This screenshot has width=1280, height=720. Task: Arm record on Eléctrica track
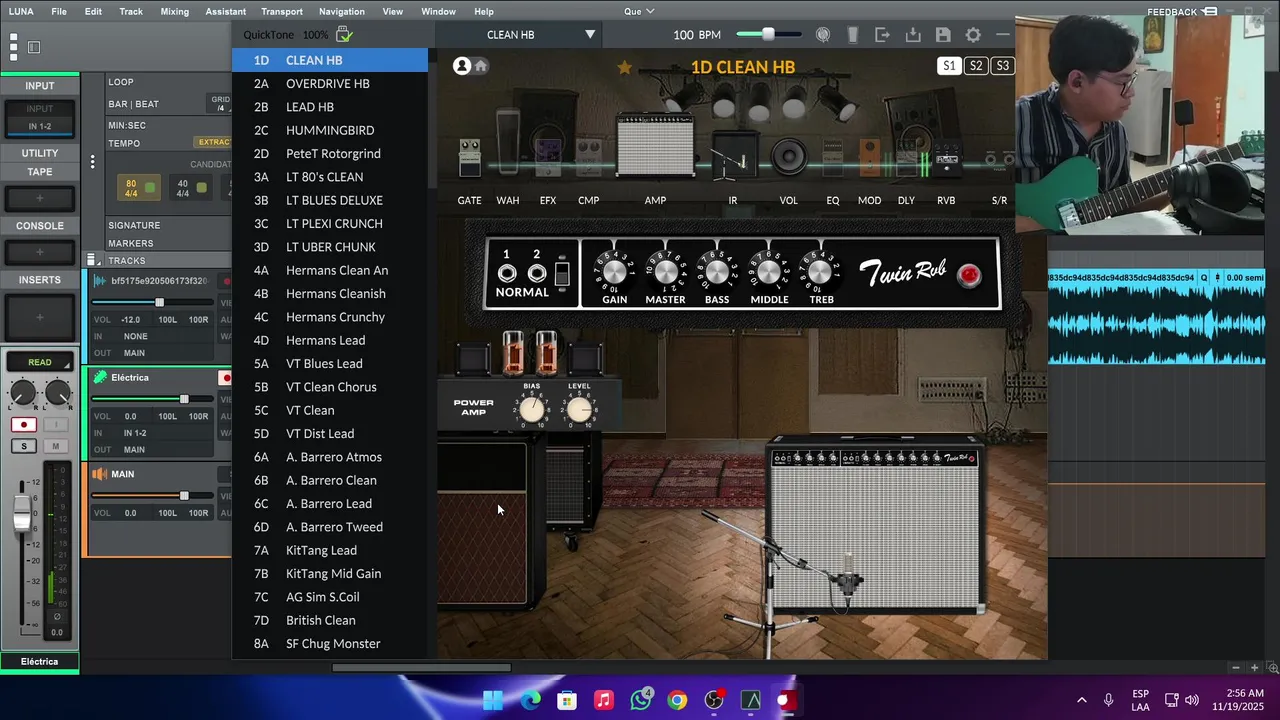[x=225, y=378]
